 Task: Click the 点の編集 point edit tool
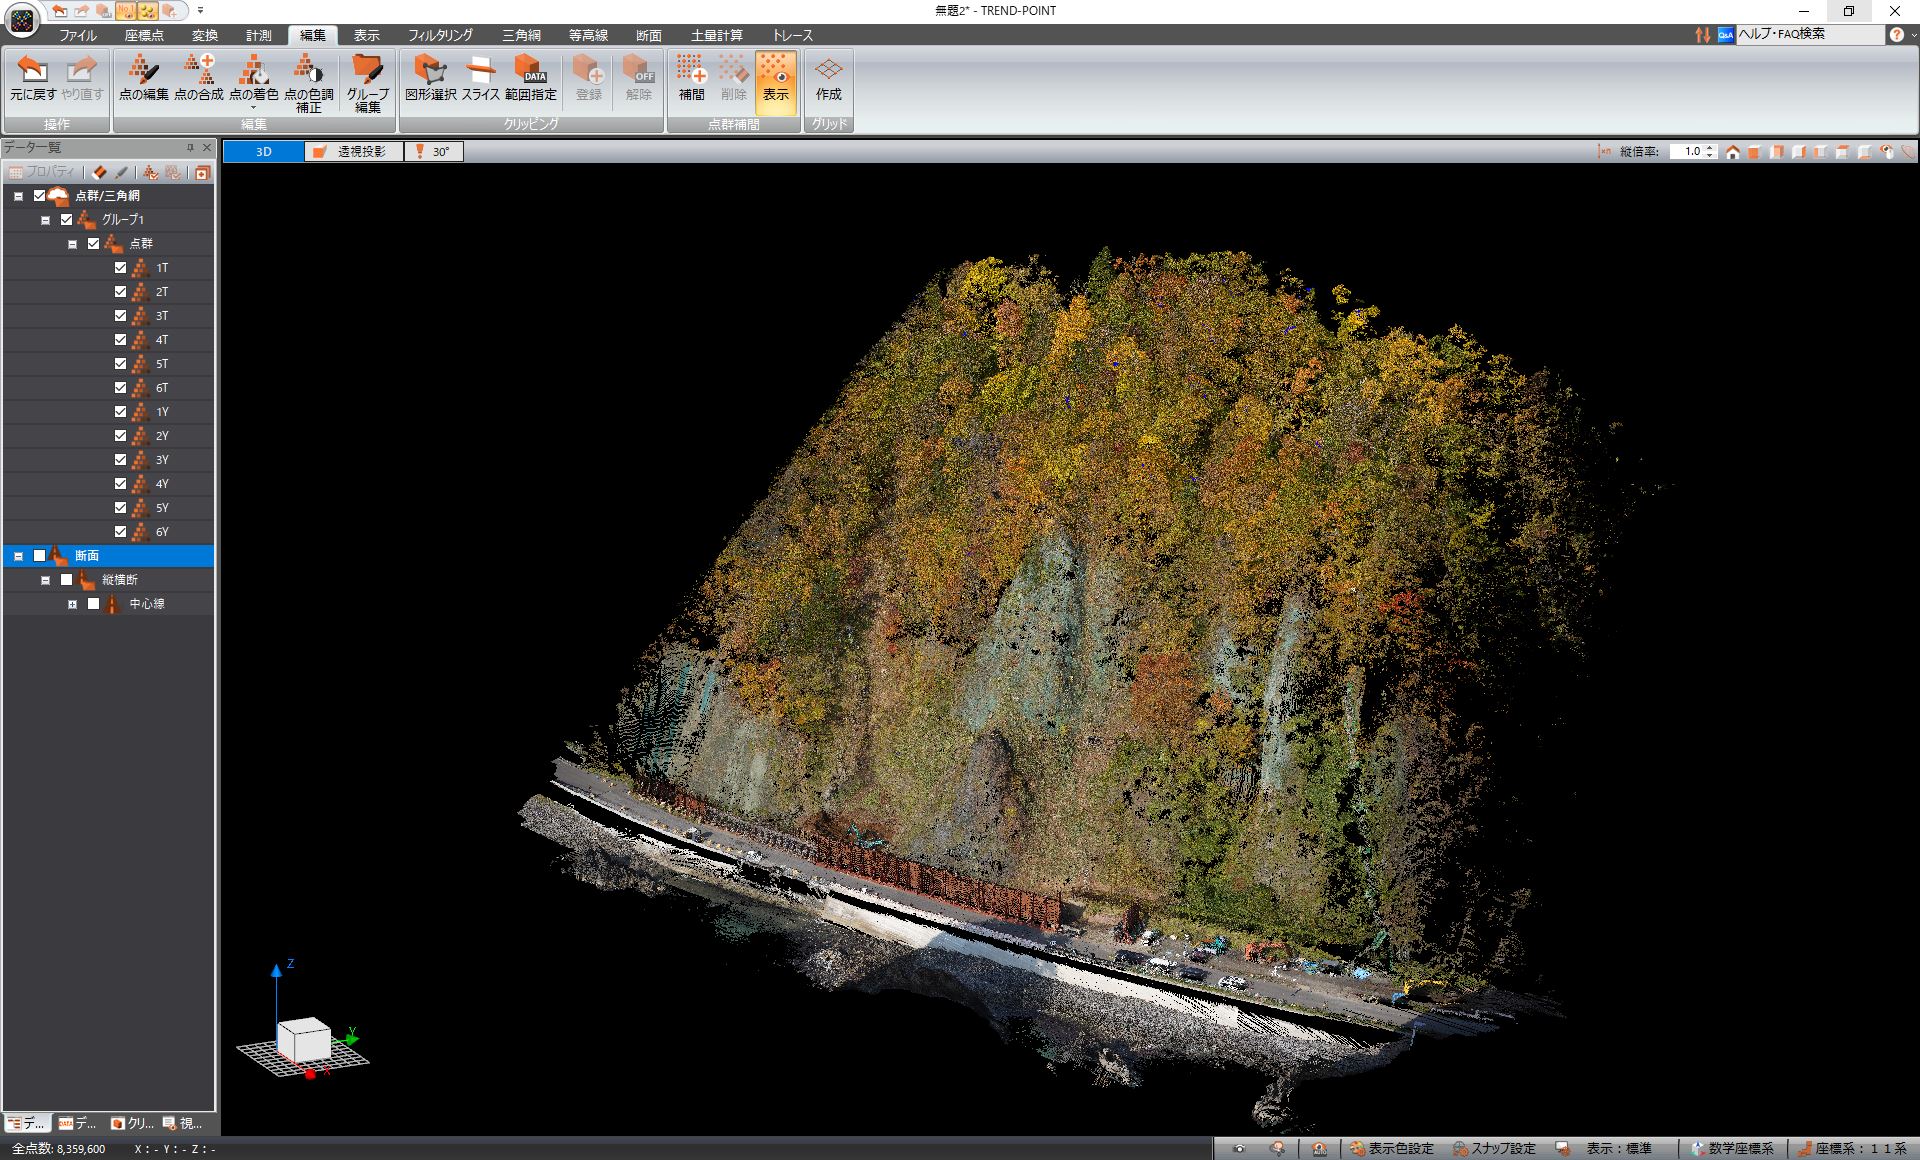click(143, 78)
